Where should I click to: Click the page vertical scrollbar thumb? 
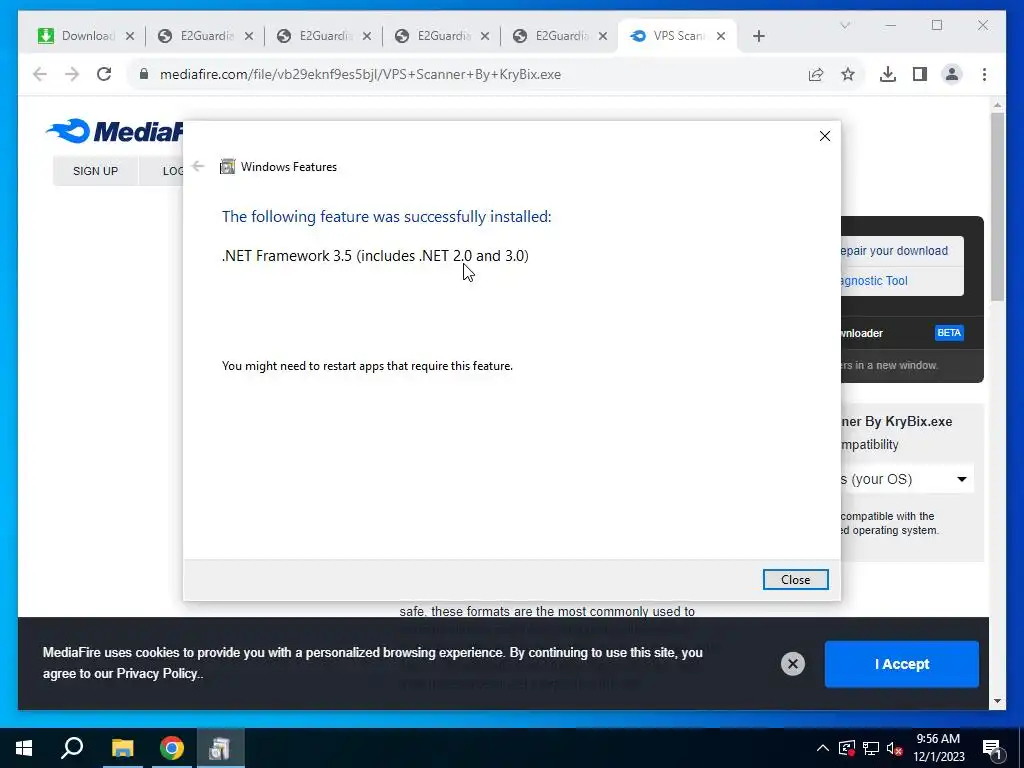tap(997, 206)
